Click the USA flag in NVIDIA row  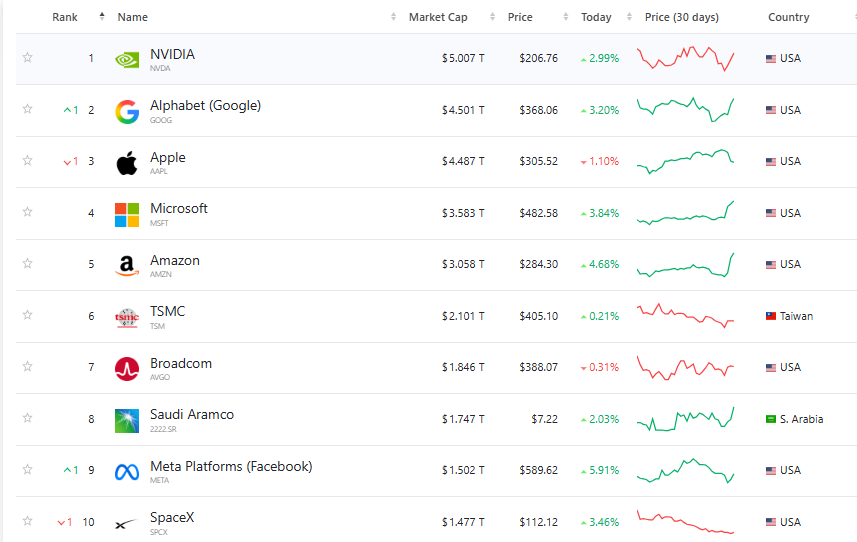pos(771,58)
